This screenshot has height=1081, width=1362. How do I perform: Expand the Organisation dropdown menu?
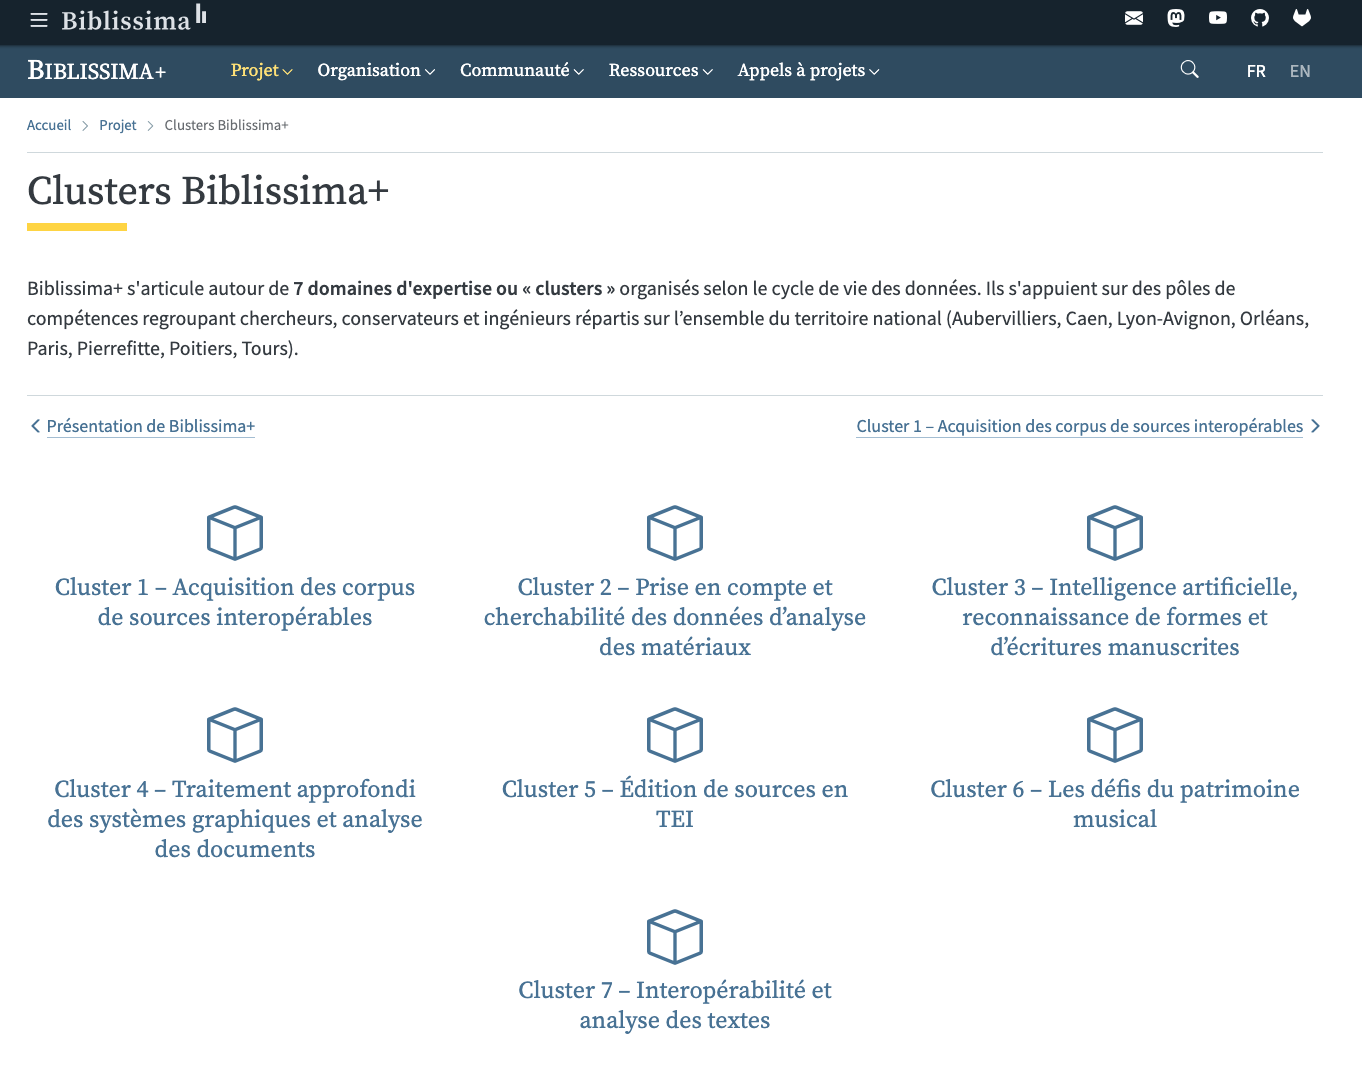(x=376, y=71)
